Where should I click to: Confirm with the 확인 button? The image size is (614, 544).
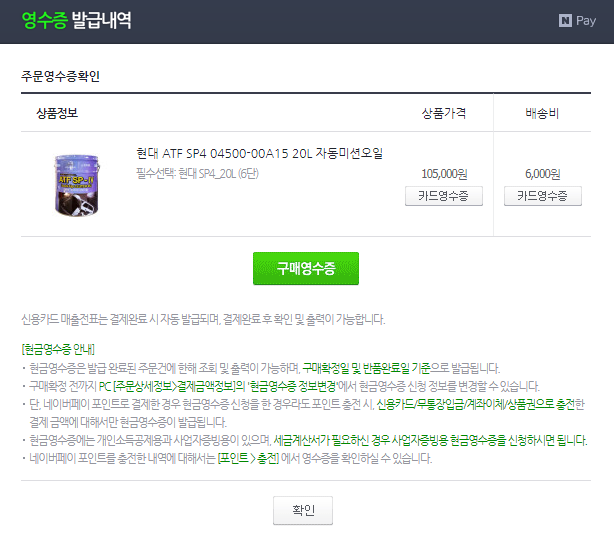pyautogui.click(x=303, y=510)
